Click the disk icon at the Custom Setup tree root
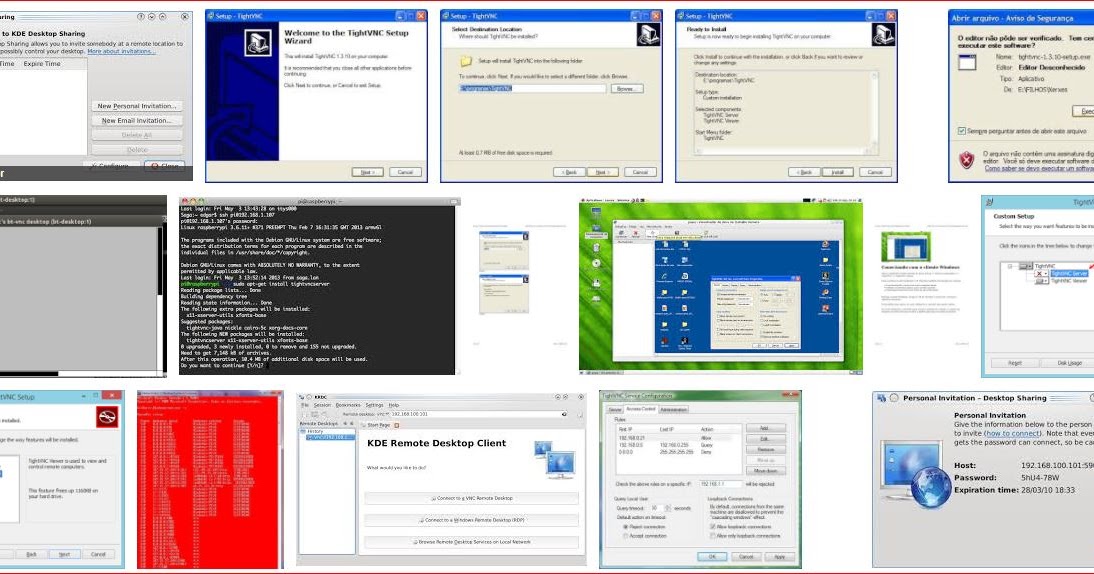The width and height of the screenshot is (1094, 574). [x=1025, y=266]
